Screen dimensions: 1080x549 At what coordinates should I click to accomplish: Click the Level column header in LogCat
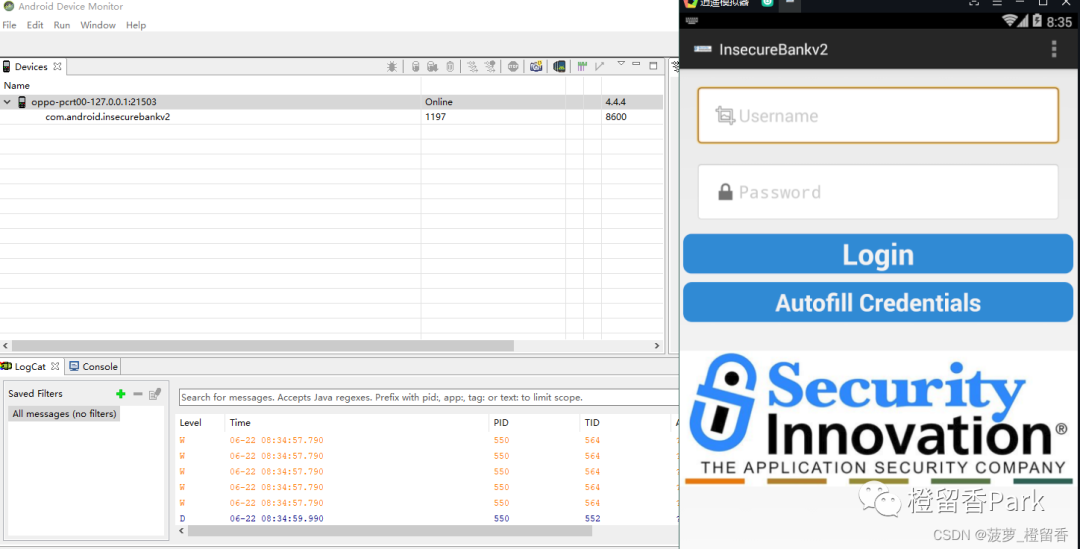click(191, 423)
